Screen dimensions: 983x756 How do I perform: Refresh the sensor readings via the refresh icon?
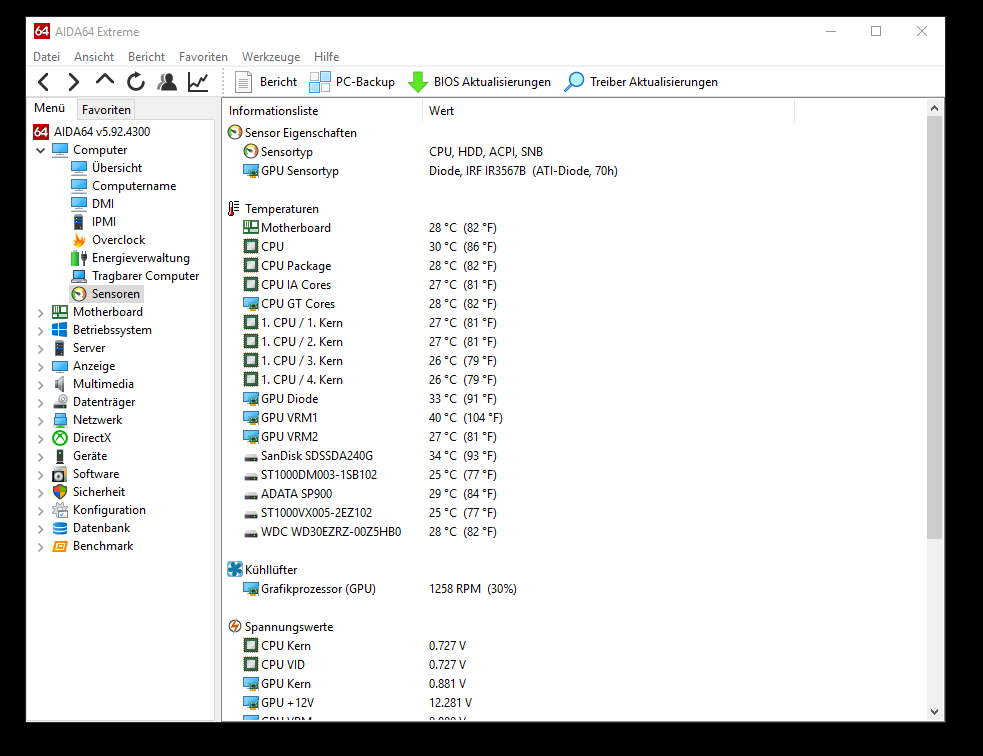point(135,82)
